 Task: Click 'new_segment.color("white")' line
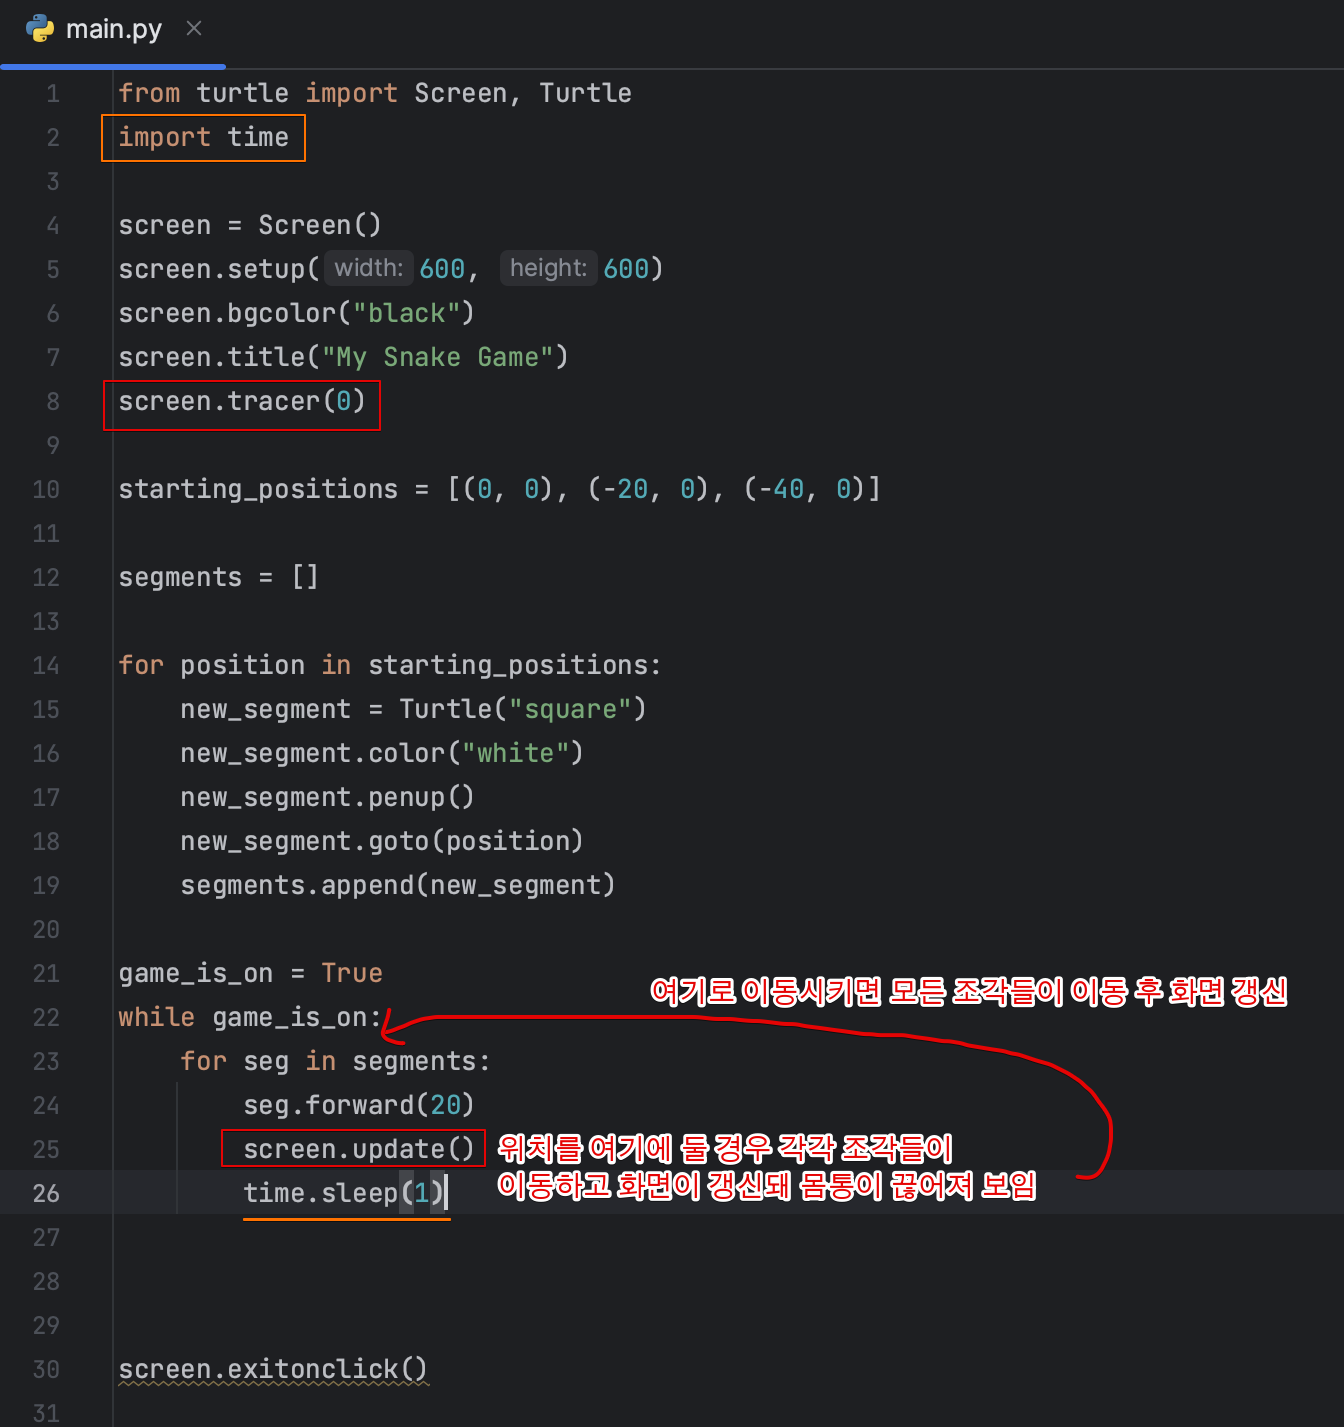pos(382,753)
